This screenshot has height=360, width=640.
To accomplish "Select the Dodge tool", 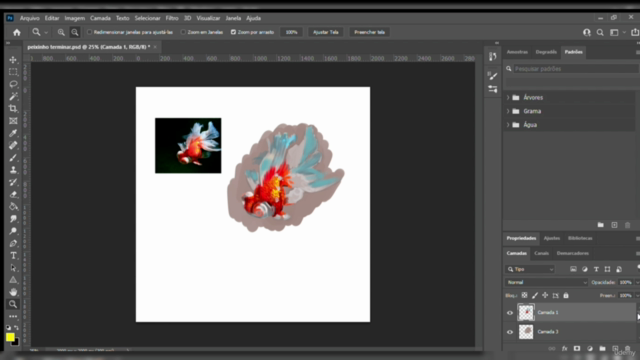I will pyautogui.click(x=13, y=231).
